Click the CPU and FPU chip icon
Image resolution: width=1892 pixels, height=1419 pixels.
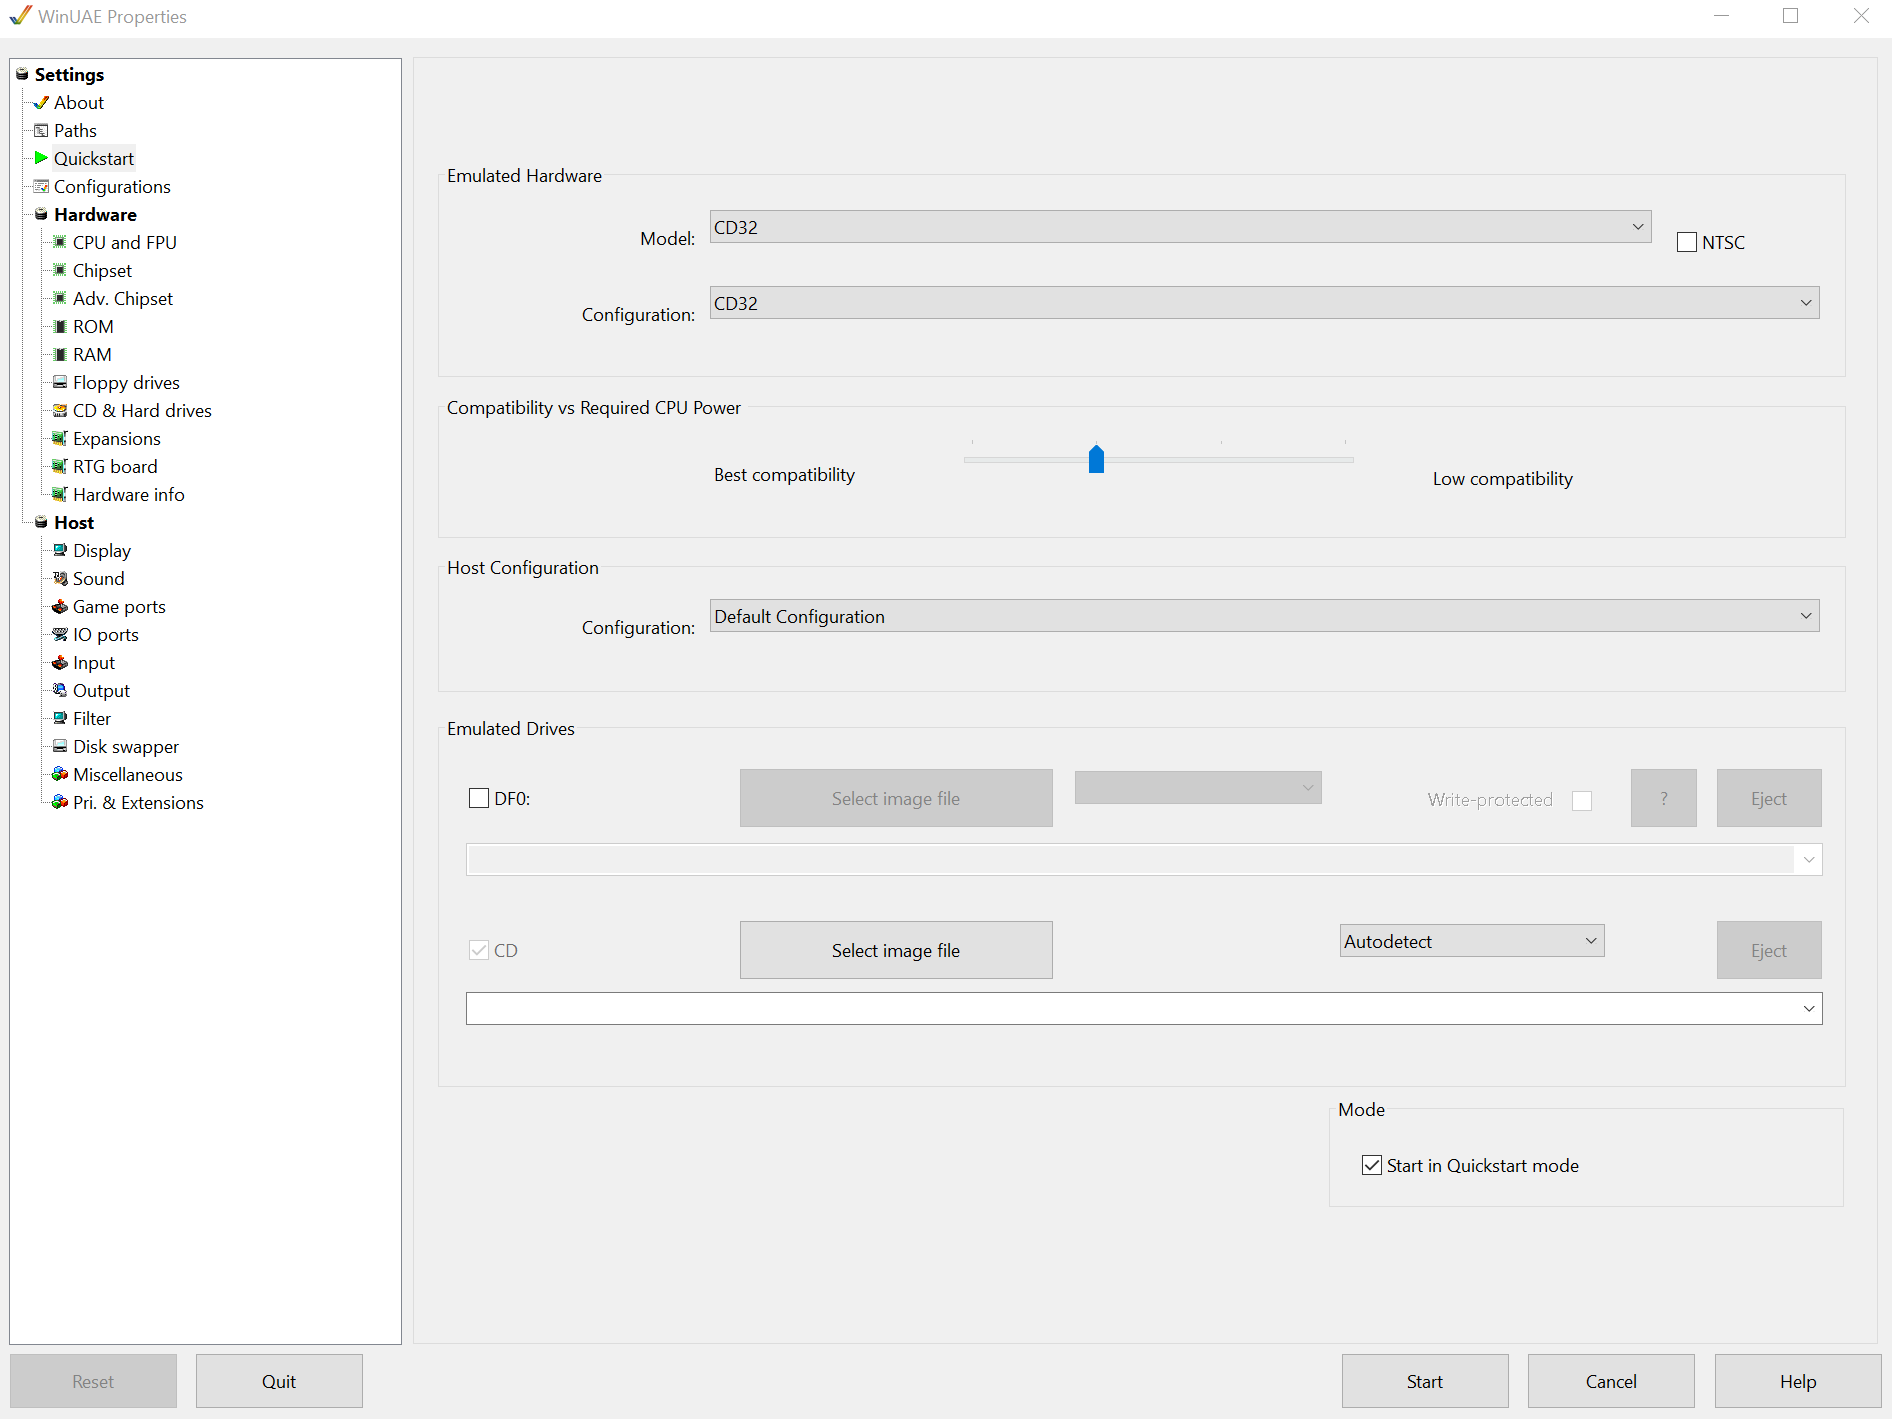[x=60, y=243]
